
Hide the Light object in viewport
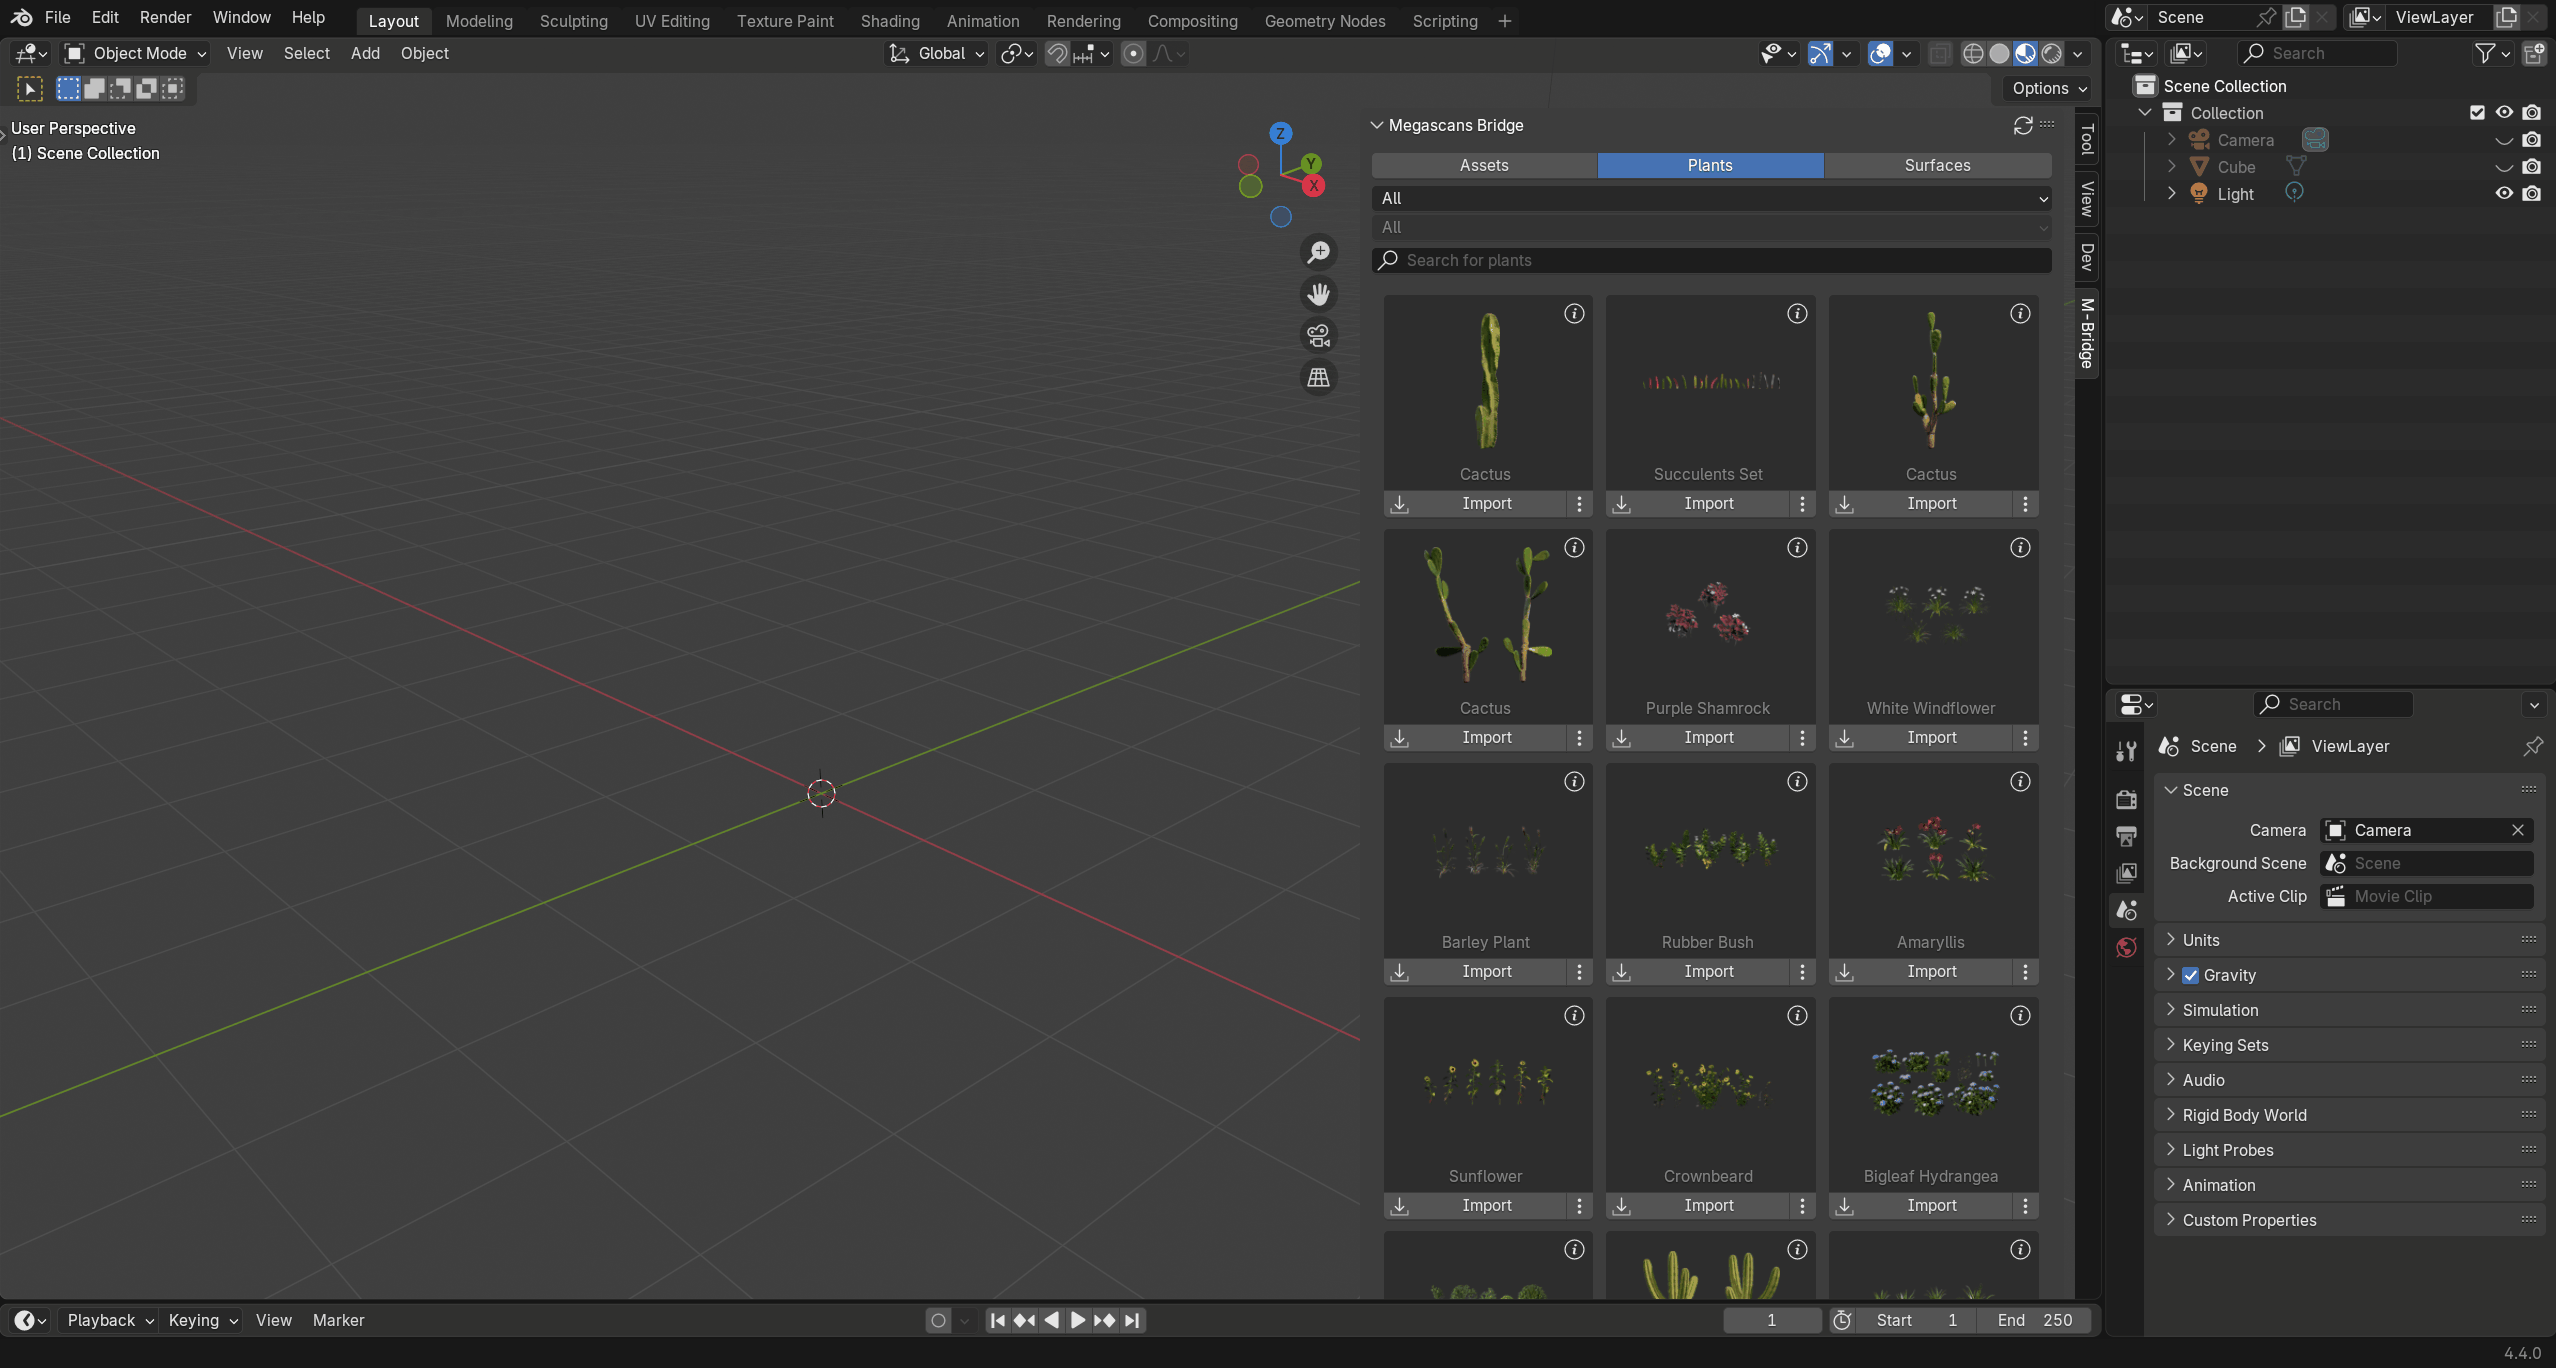pos(2504,194)
